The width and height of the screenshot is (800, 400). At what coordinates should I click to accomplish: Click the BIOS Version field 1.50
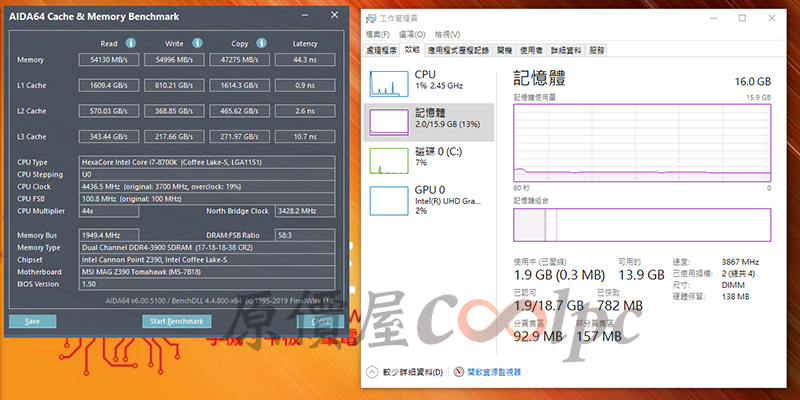click(x=207, y=284)
